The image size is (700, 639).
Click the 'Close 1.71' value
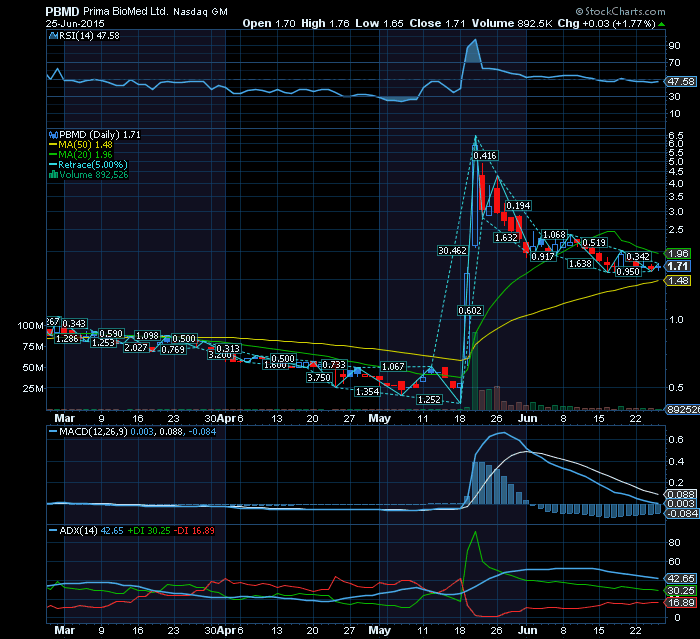click(x=438, y=24)
